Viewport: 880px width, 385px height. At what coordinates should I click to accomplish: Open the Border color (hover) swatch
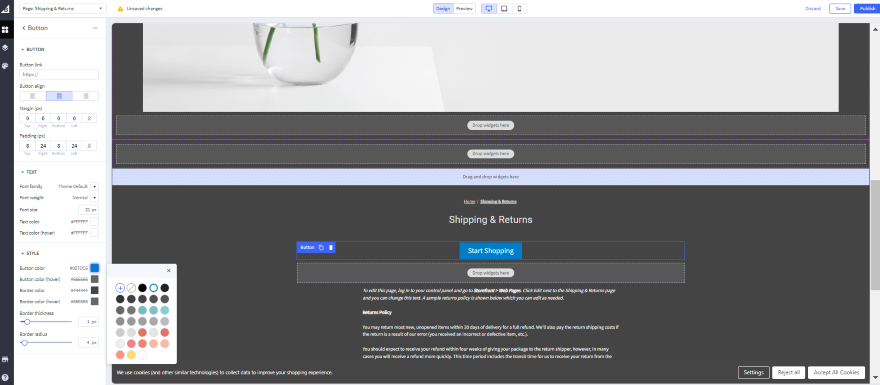[x=94, y=301]
